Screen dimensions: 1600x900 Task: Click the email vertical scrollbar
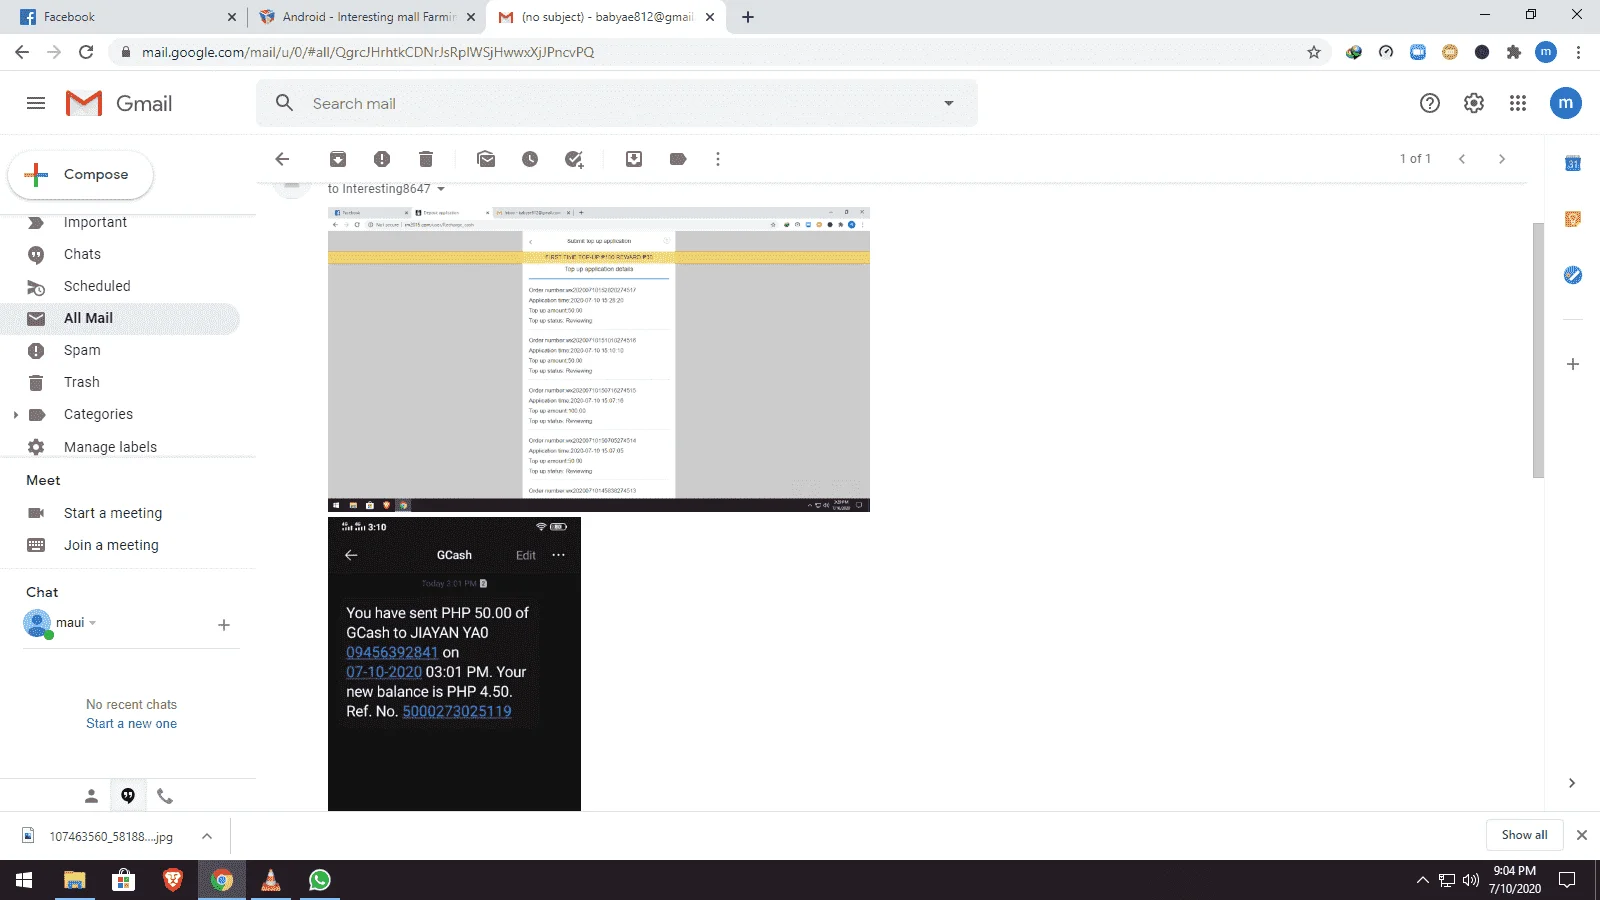coord(1538,350)
